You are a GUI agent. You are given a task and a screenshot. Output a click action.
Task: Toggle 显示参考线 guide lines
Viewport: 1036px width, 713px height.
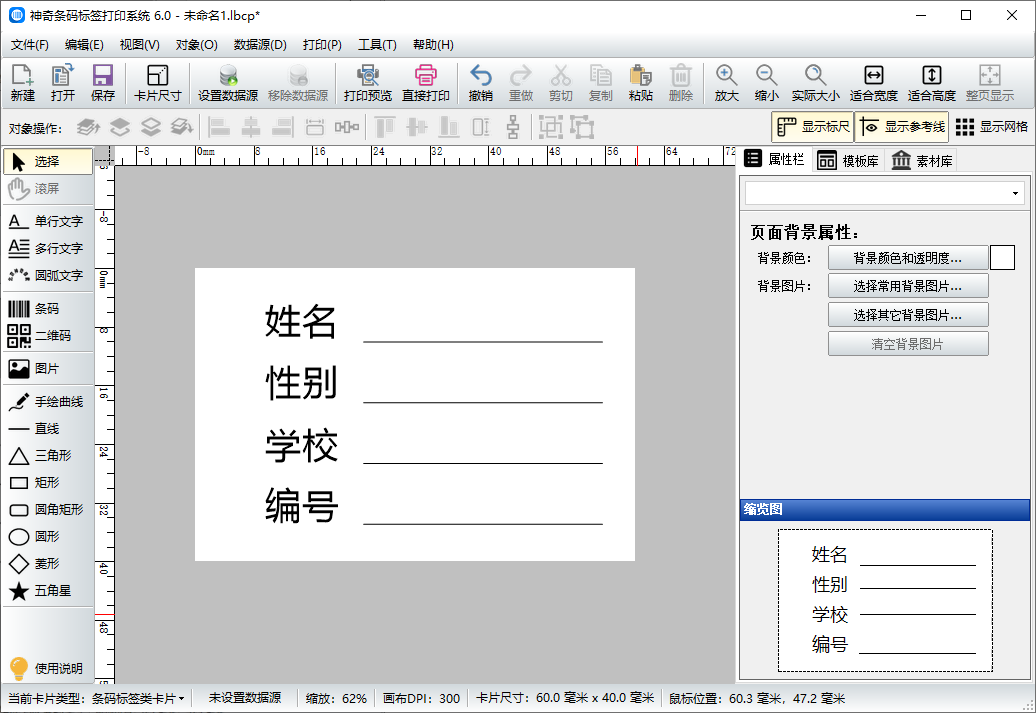901,127
